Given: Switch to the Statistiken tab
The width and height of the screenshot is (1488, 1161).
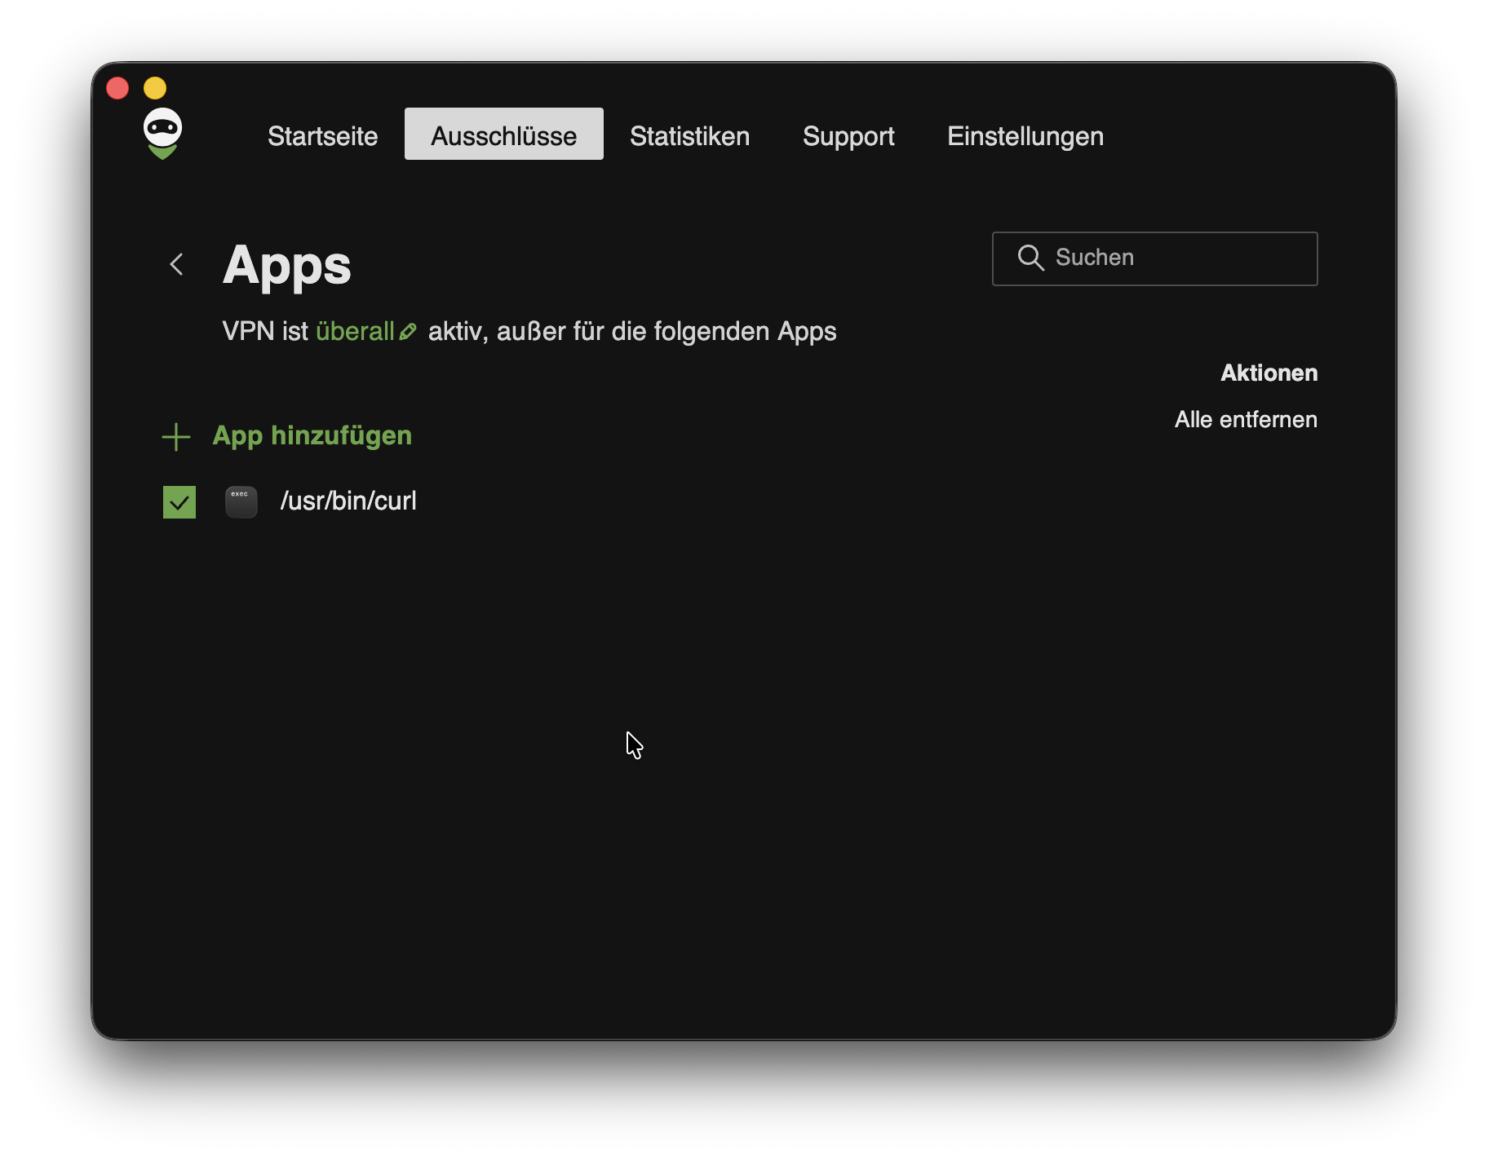Looking at the screenshot, I should pyautogui.click(x=690, y=136).
